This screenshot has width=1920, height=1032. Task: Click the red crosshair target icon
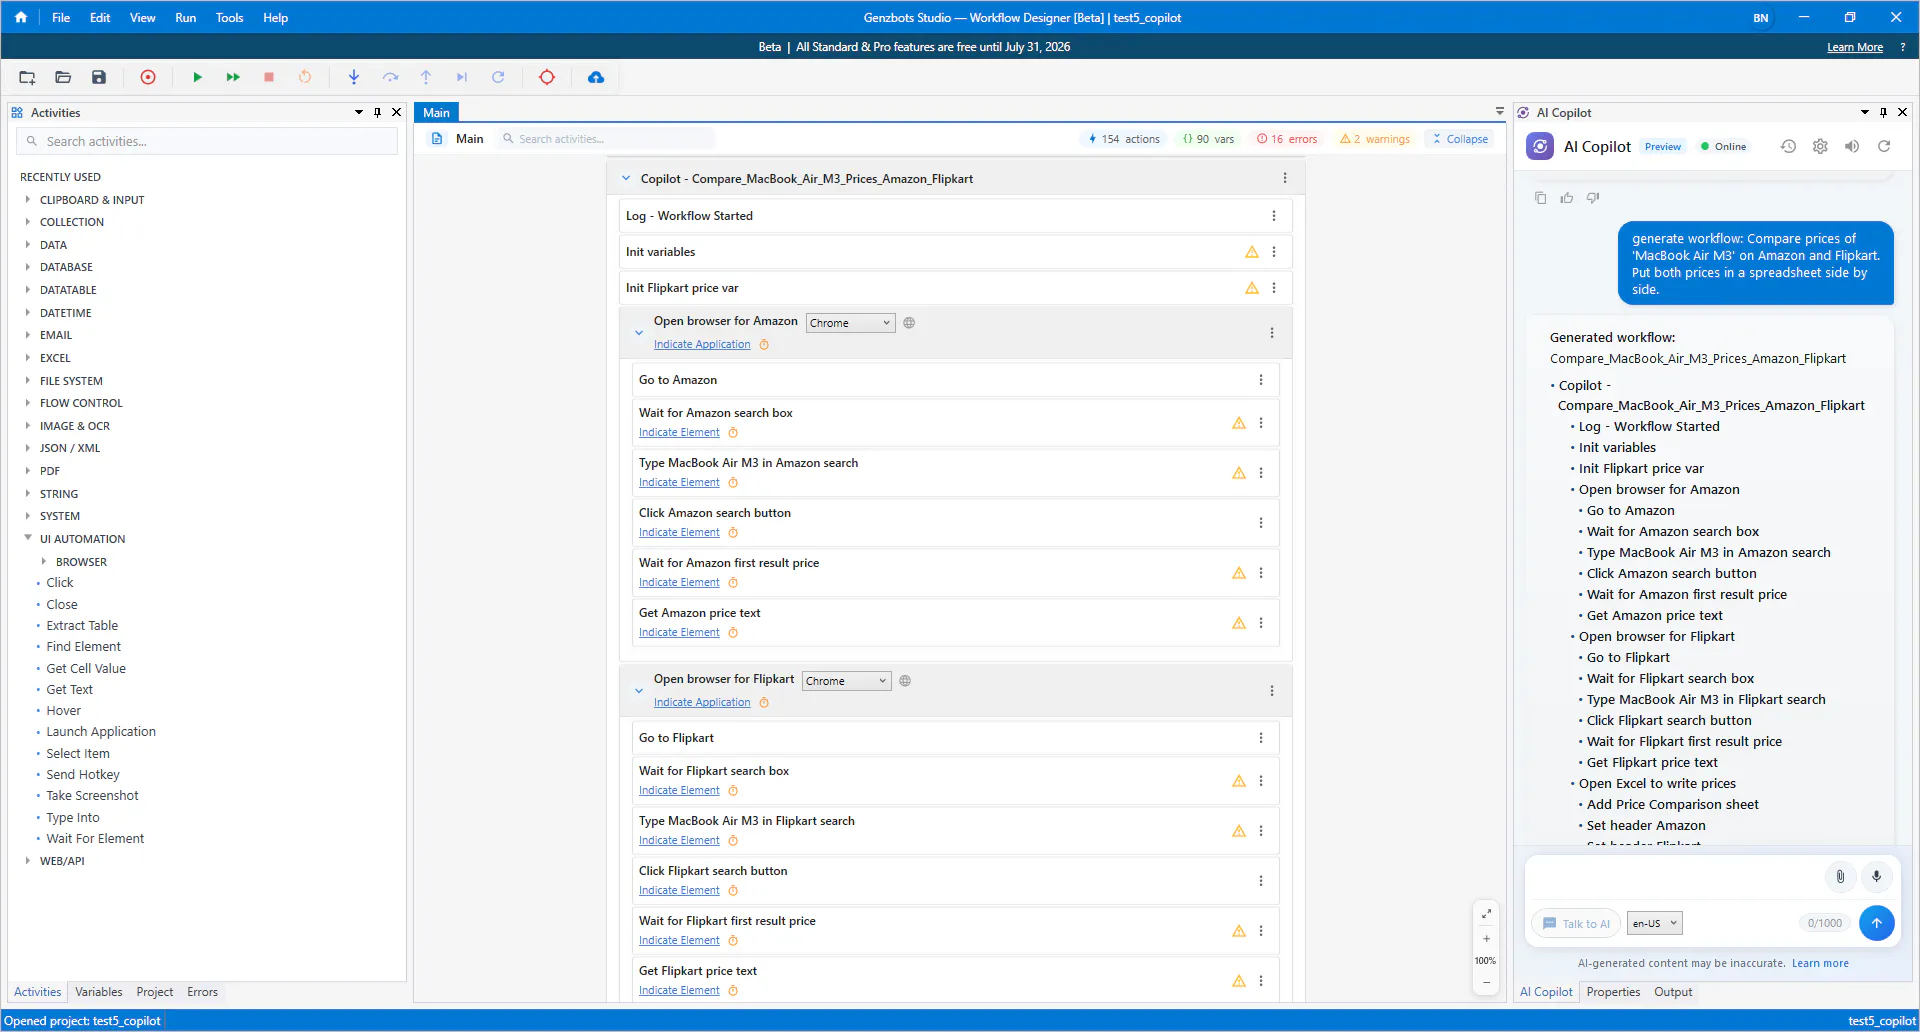[547, 77]
